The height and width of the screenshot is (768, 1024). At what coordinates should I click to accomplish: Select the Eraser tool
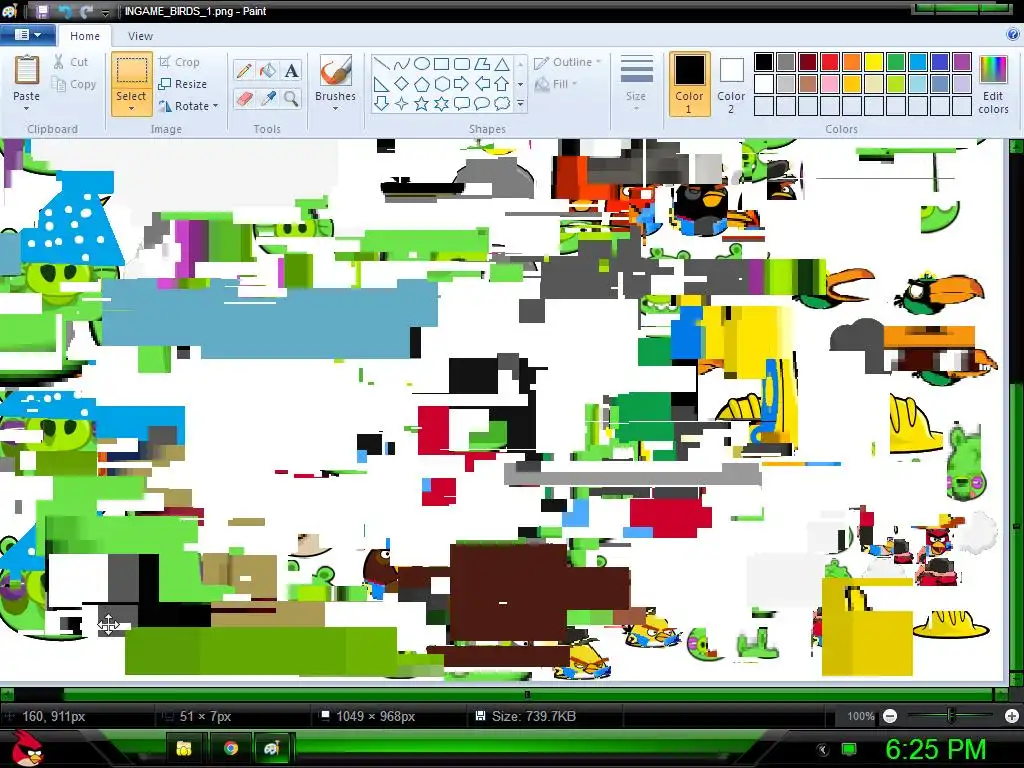pos(244,99)
